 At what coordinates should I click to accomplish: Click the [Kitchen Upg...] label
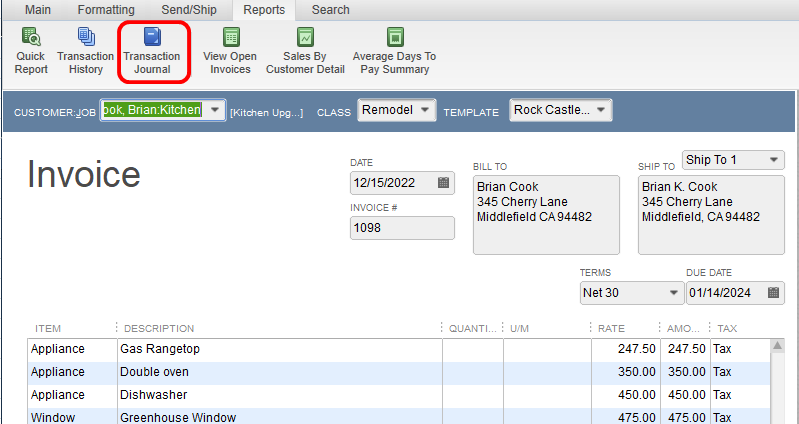tap(267, 113)
